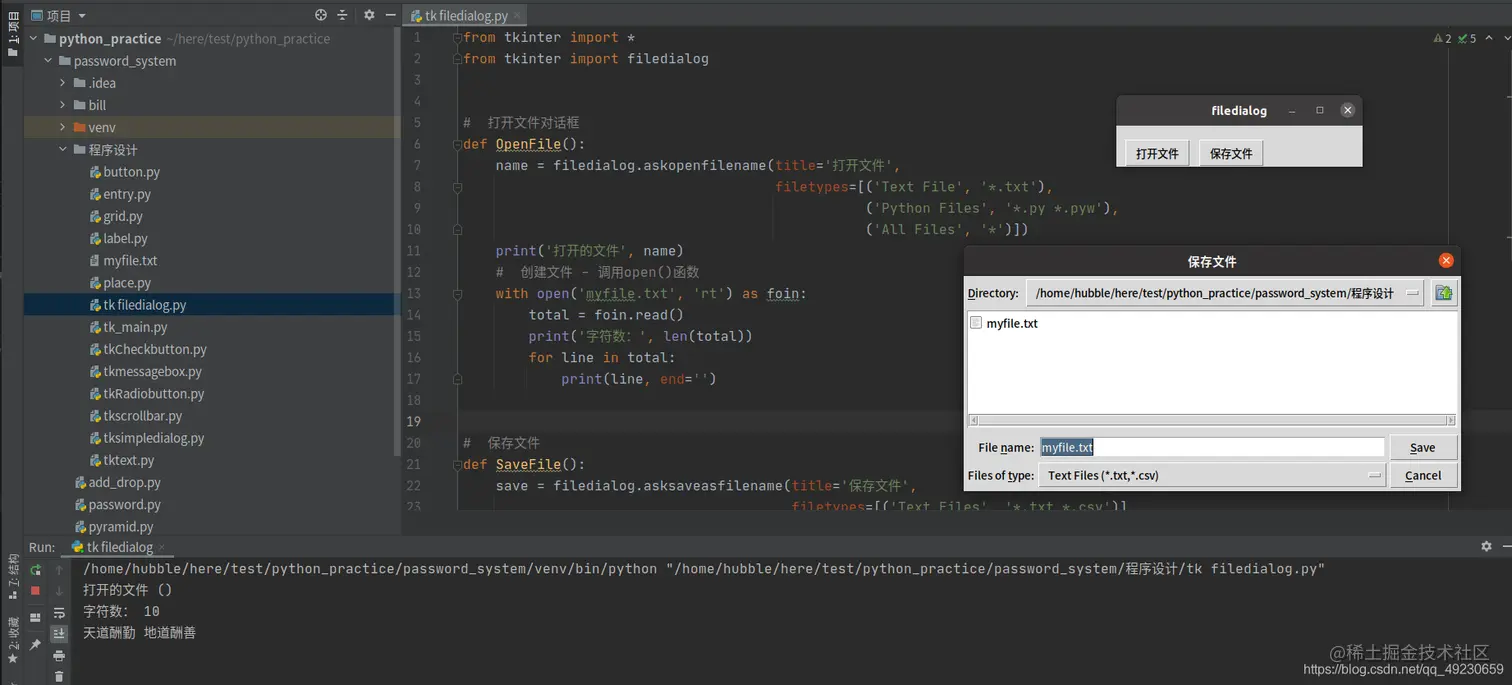Switch to tk filedialog.py editor tab
The height and width of the screenshot is (685, 1512).
[466, 16]
